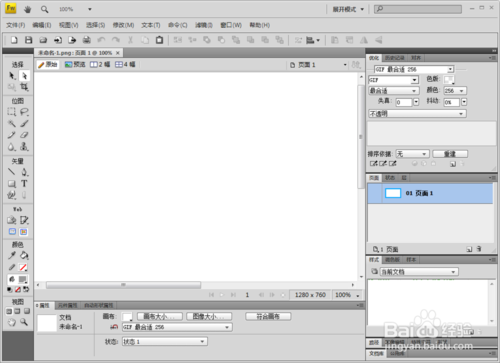Select the Paint Bucket tool
The width and height of the screenshot is (500, 363).
pos(24,256)
